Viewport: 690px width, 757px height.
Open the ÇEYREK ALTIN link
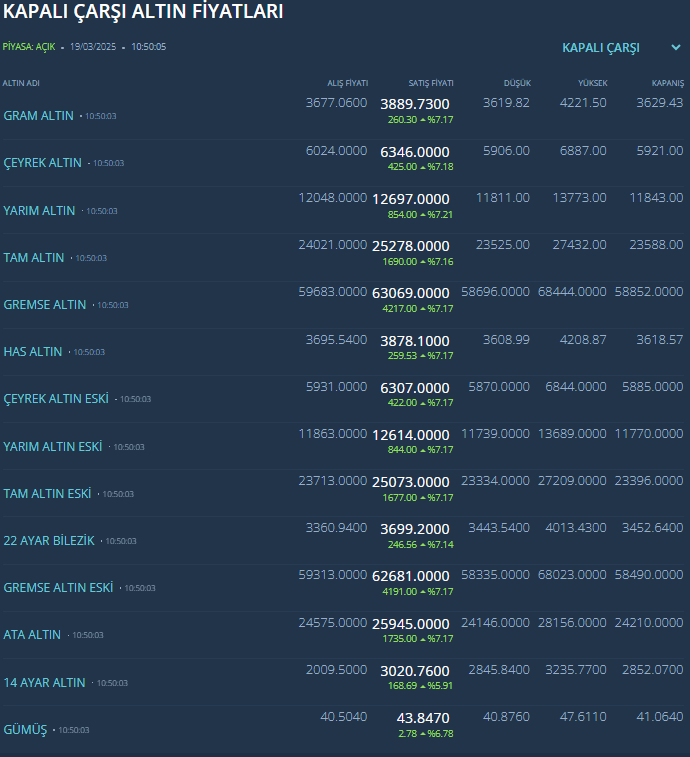(42, 163)
